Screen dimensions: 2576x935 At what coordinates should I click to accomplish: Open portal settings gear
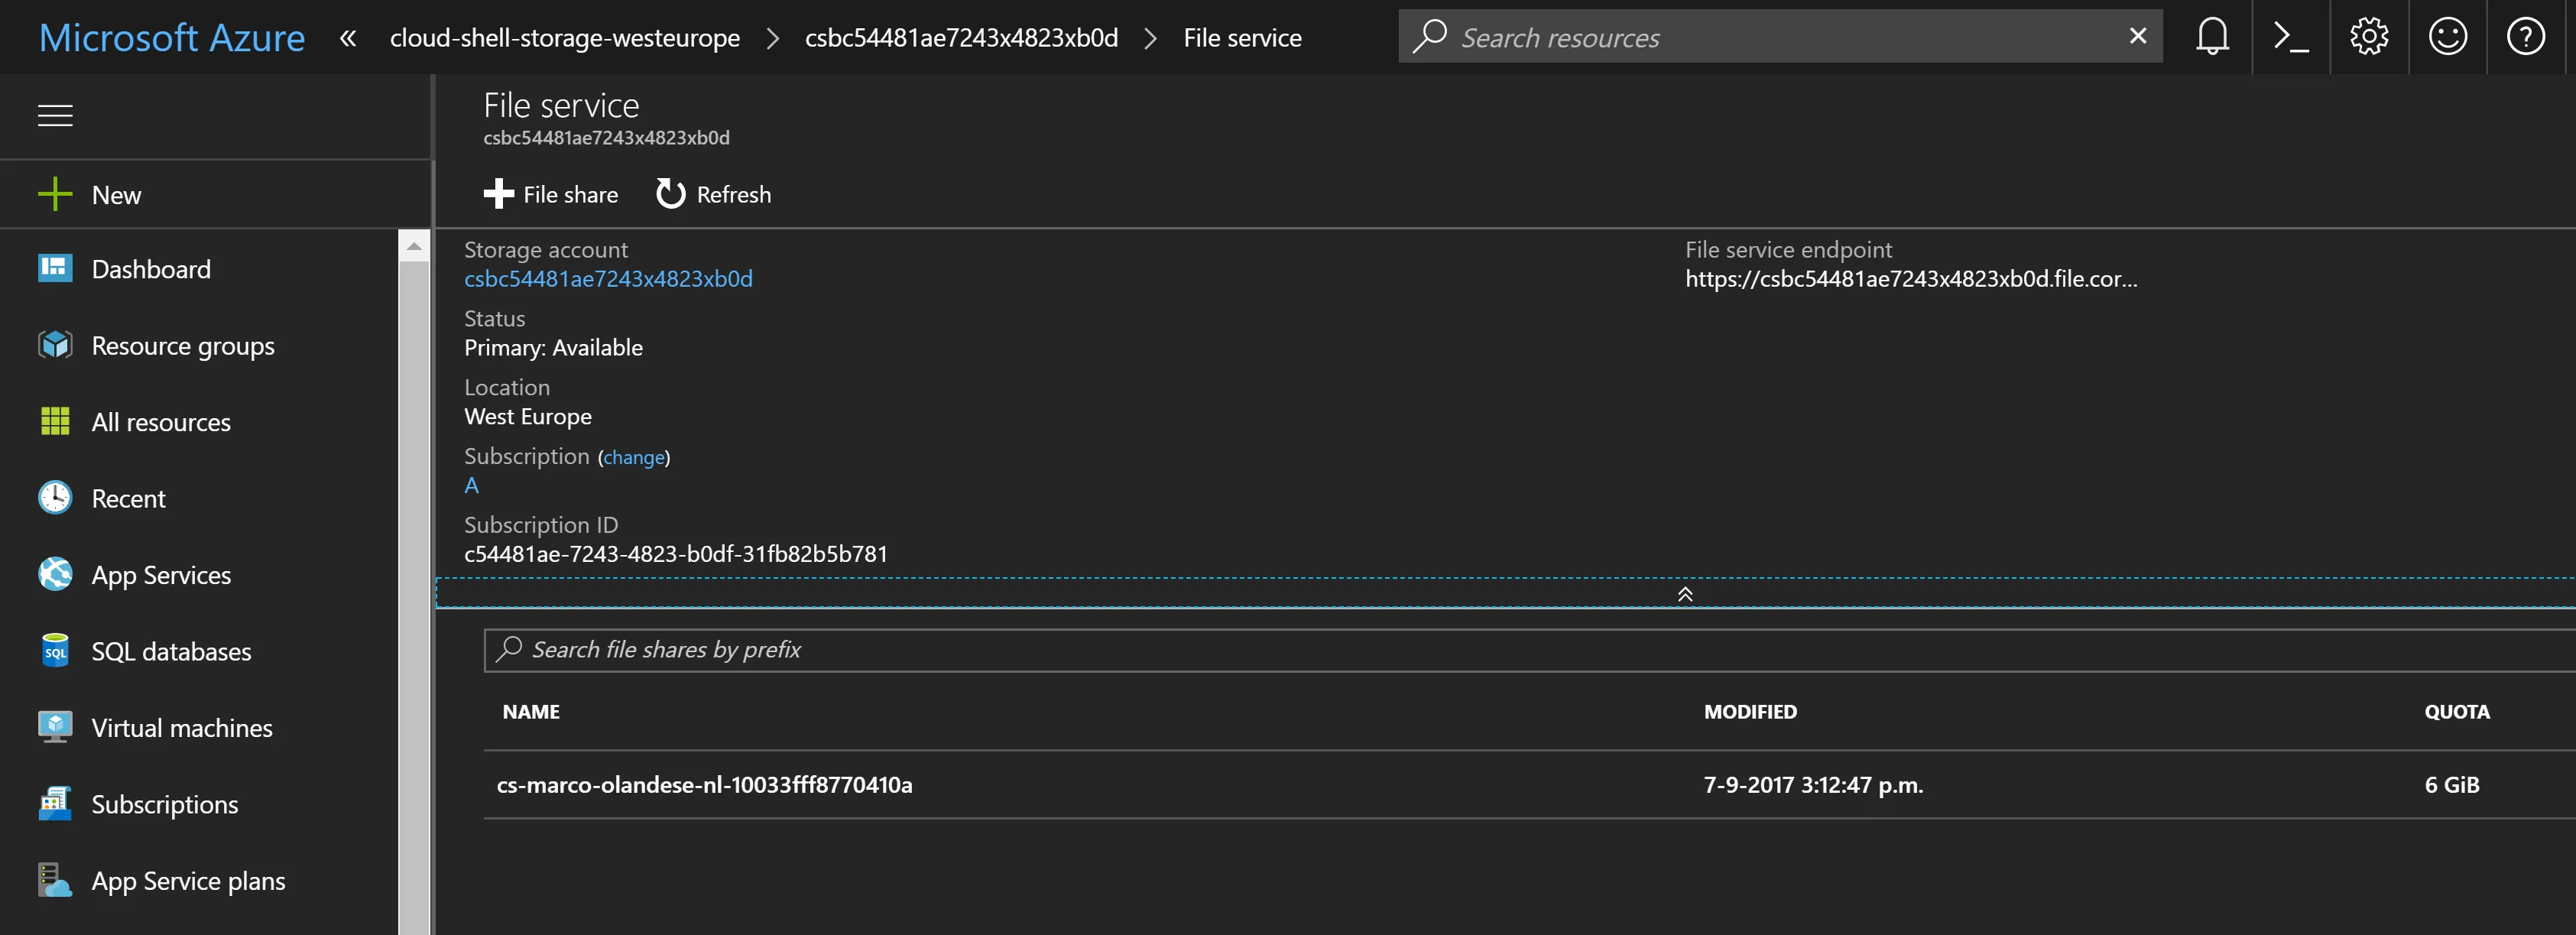2369,37
